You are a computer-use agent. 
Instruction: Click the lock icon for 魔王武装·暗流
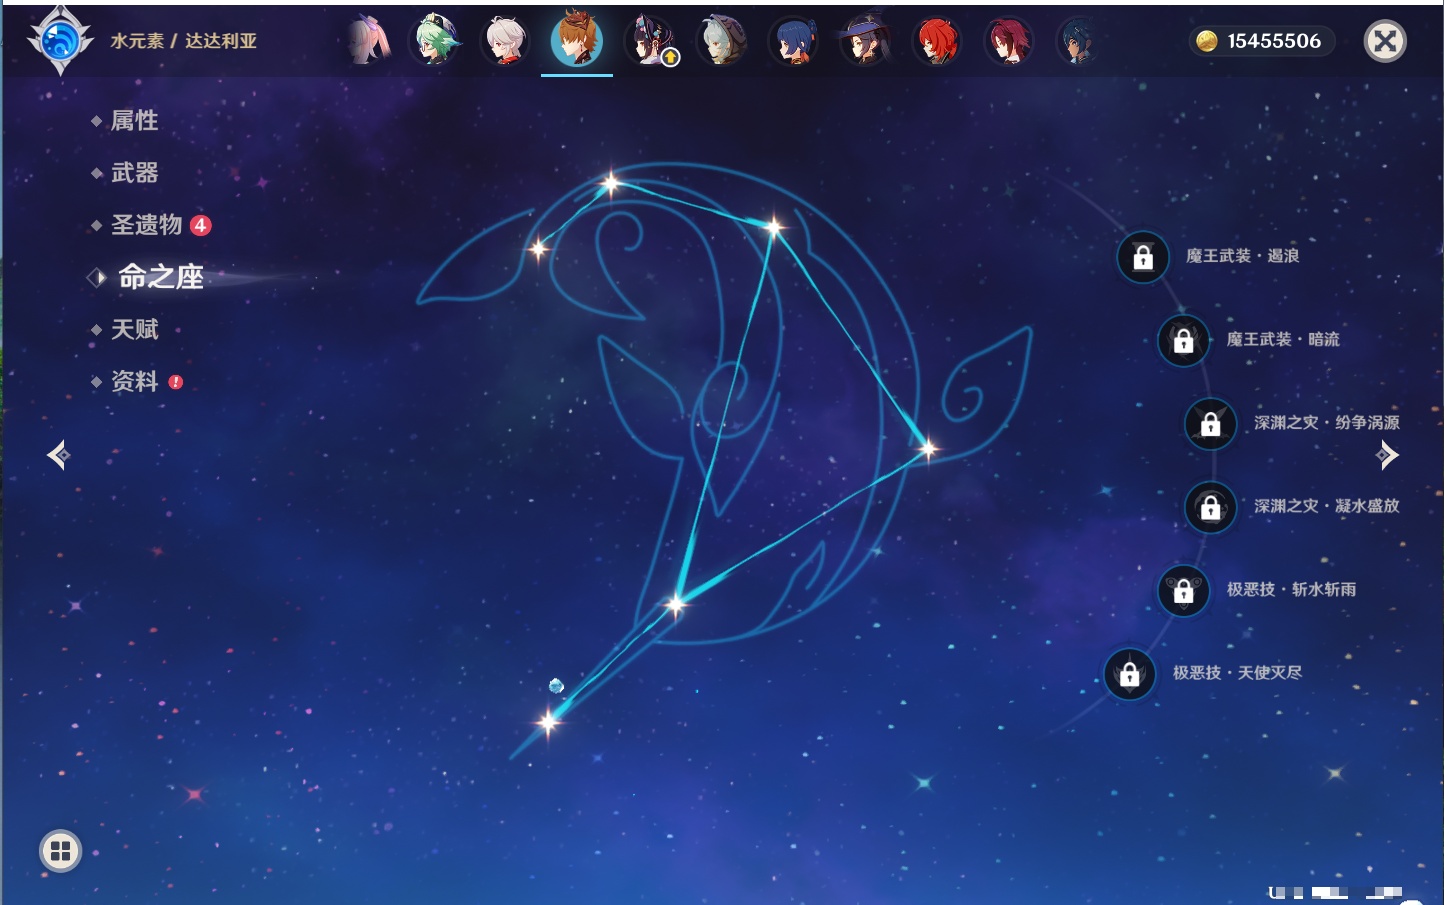1183,341
